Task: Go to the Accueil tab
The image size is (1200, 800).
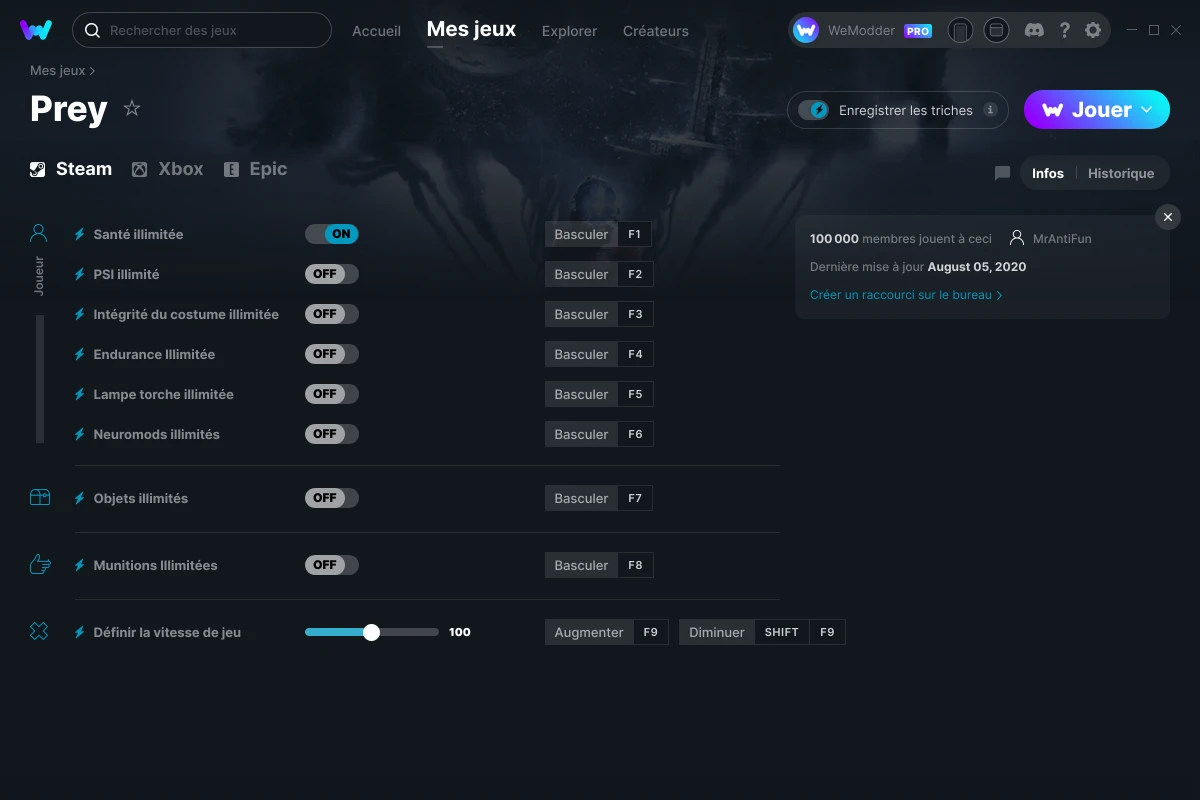Action: 376,31
